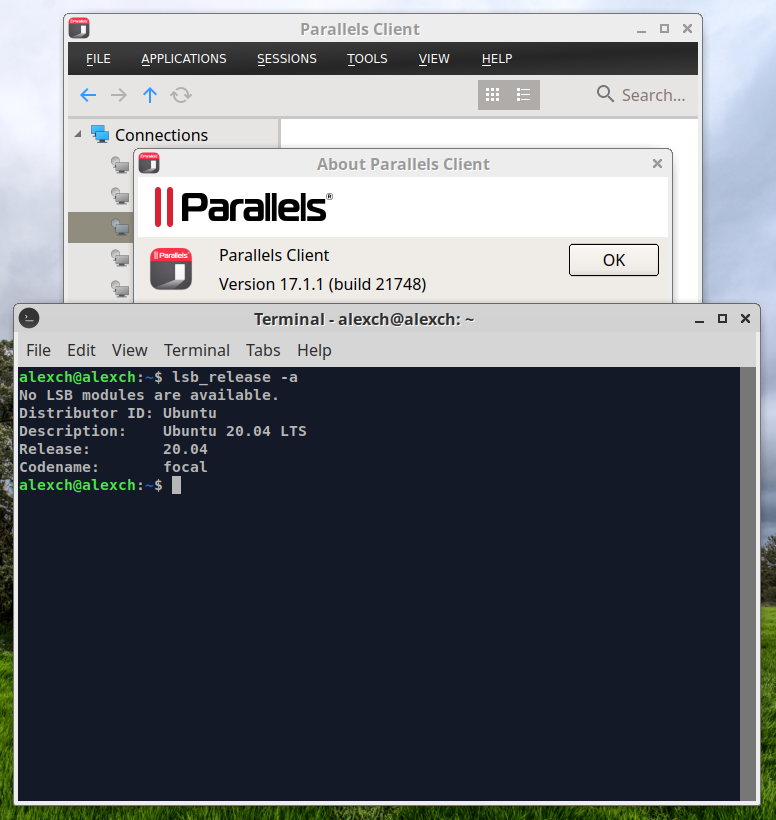The width and height of the screenshot is (776, 820).
Task: Click the Codename focal output line
Action: tap(113, 467)
